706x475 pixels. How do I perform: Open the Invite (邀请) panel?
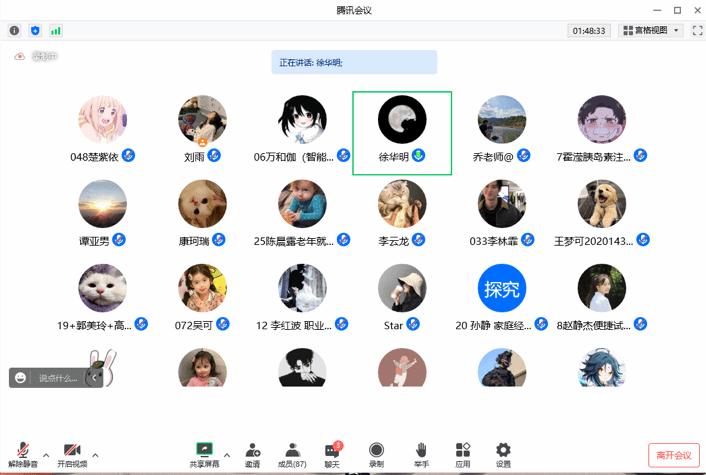[253, 455]
